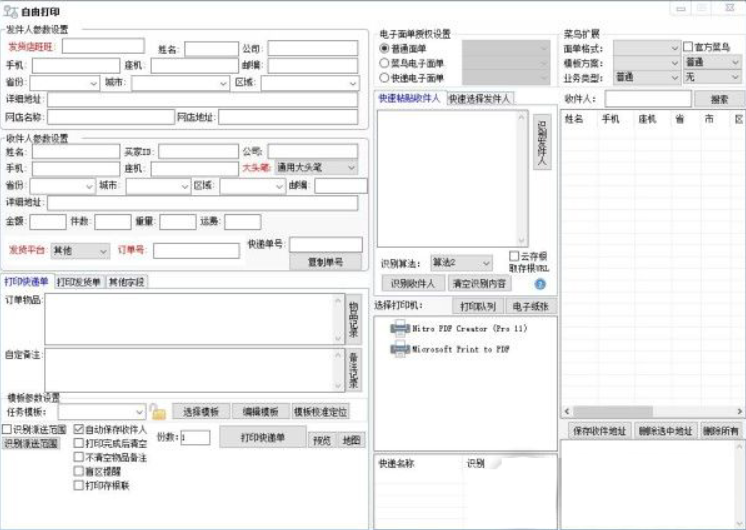Click the 搜索 button beside 收件人
Screen dimensions: 746x530
click(719, 99)
